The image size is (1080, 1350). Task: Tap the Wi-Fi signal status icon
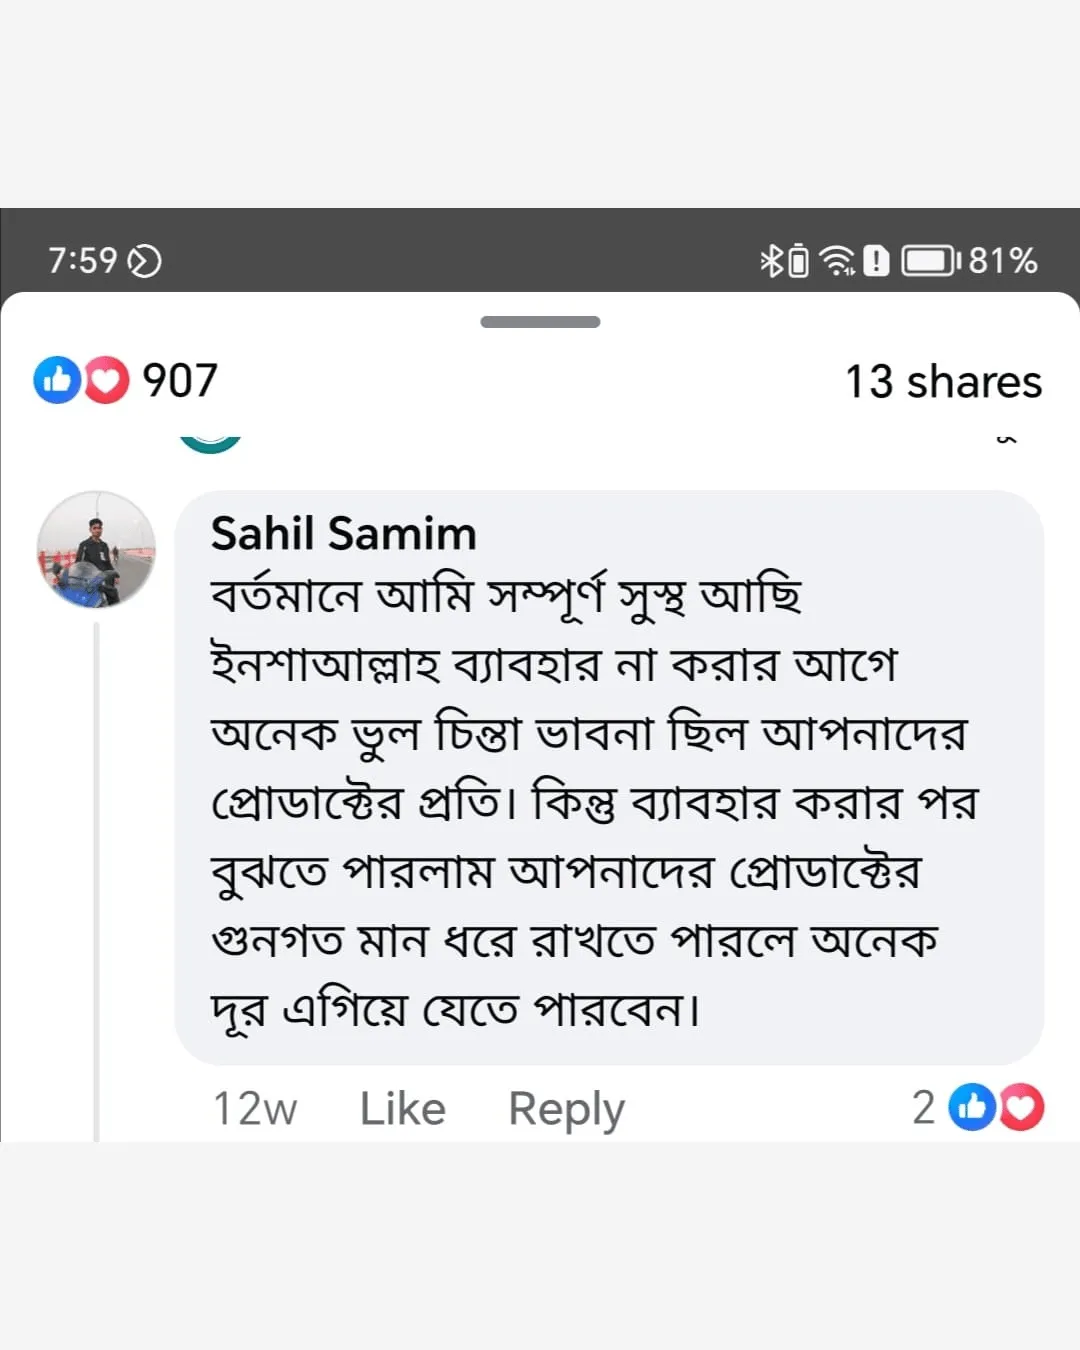point(836,261)
